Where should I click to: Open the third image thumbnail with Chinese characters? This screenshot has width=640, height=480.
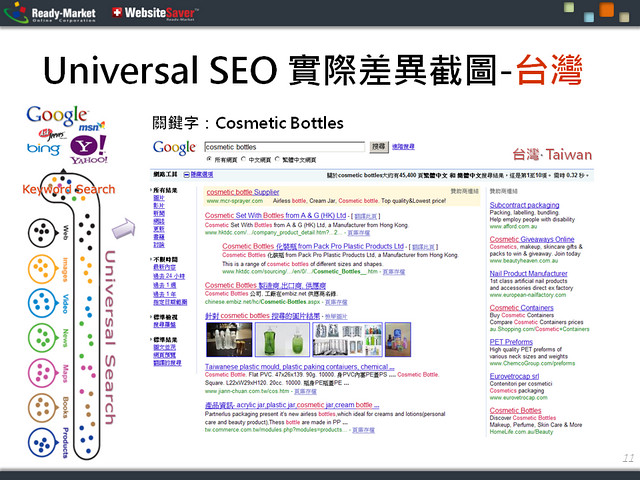(x=347, y=340)
